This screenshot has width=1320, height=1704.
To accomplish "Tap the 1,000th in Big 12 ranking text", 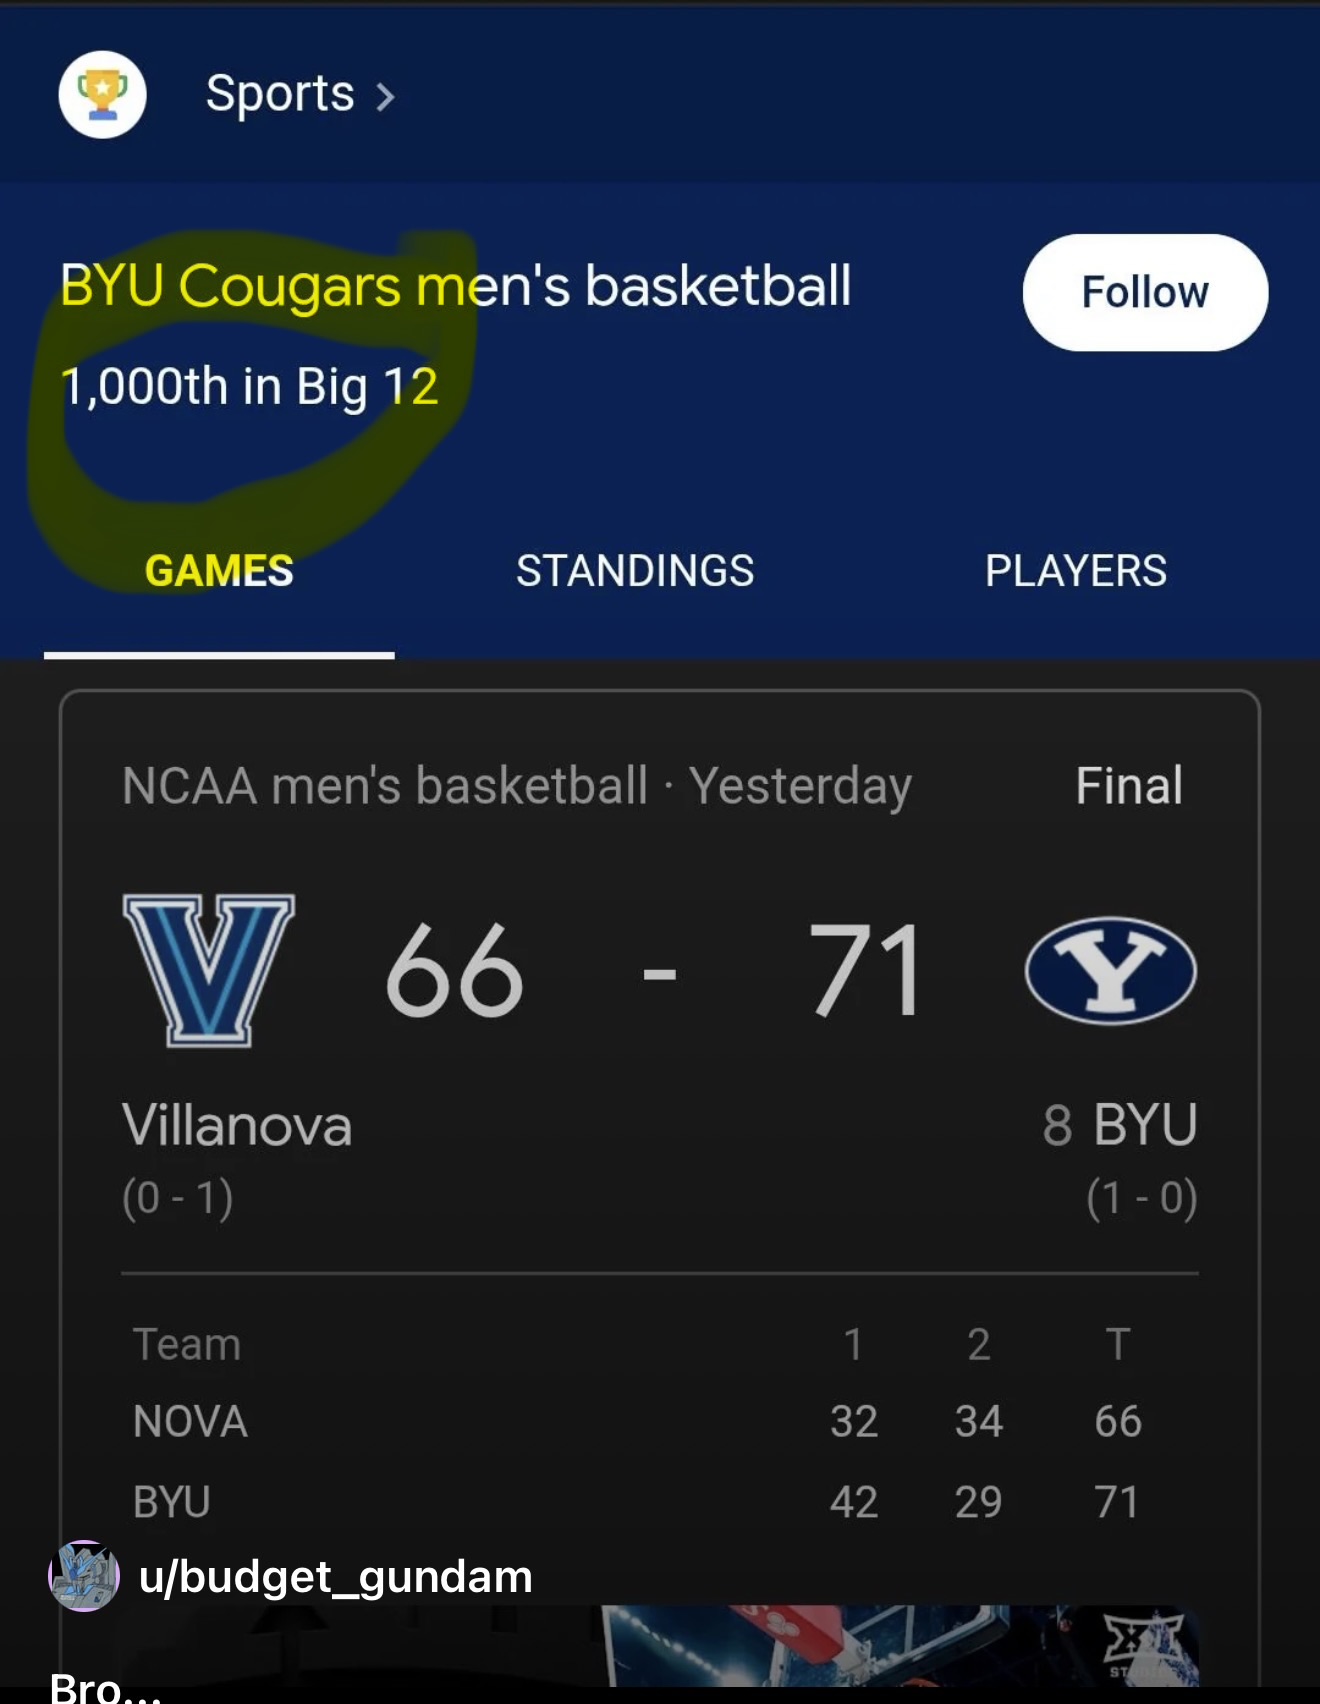I will pos(250,387).
